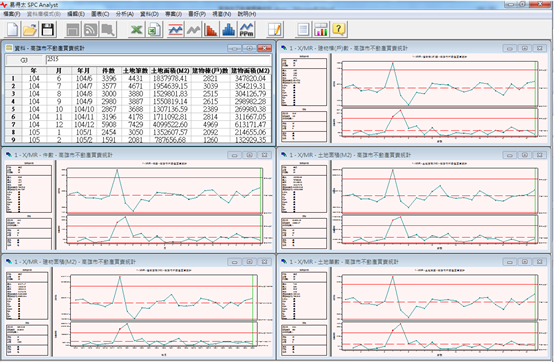Click the Excel spreadsheet document icon

(154, 29)
